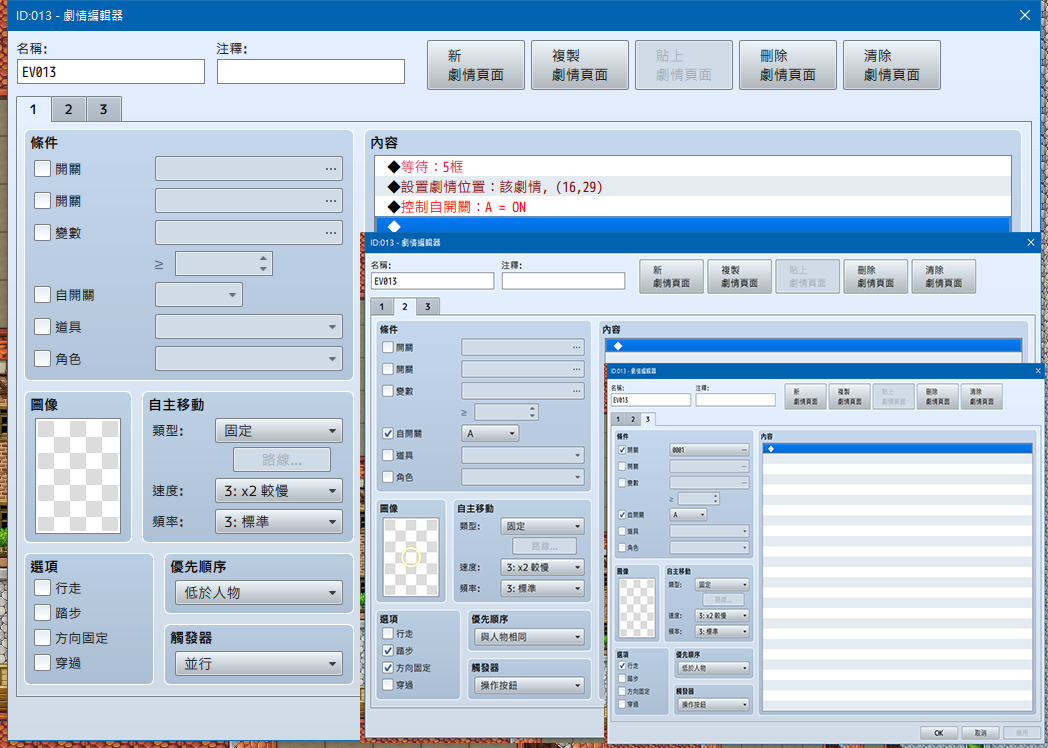This screenshot has height=748, width=1048.
Task: Open the 0001 switch selector field
Action: 709,450
